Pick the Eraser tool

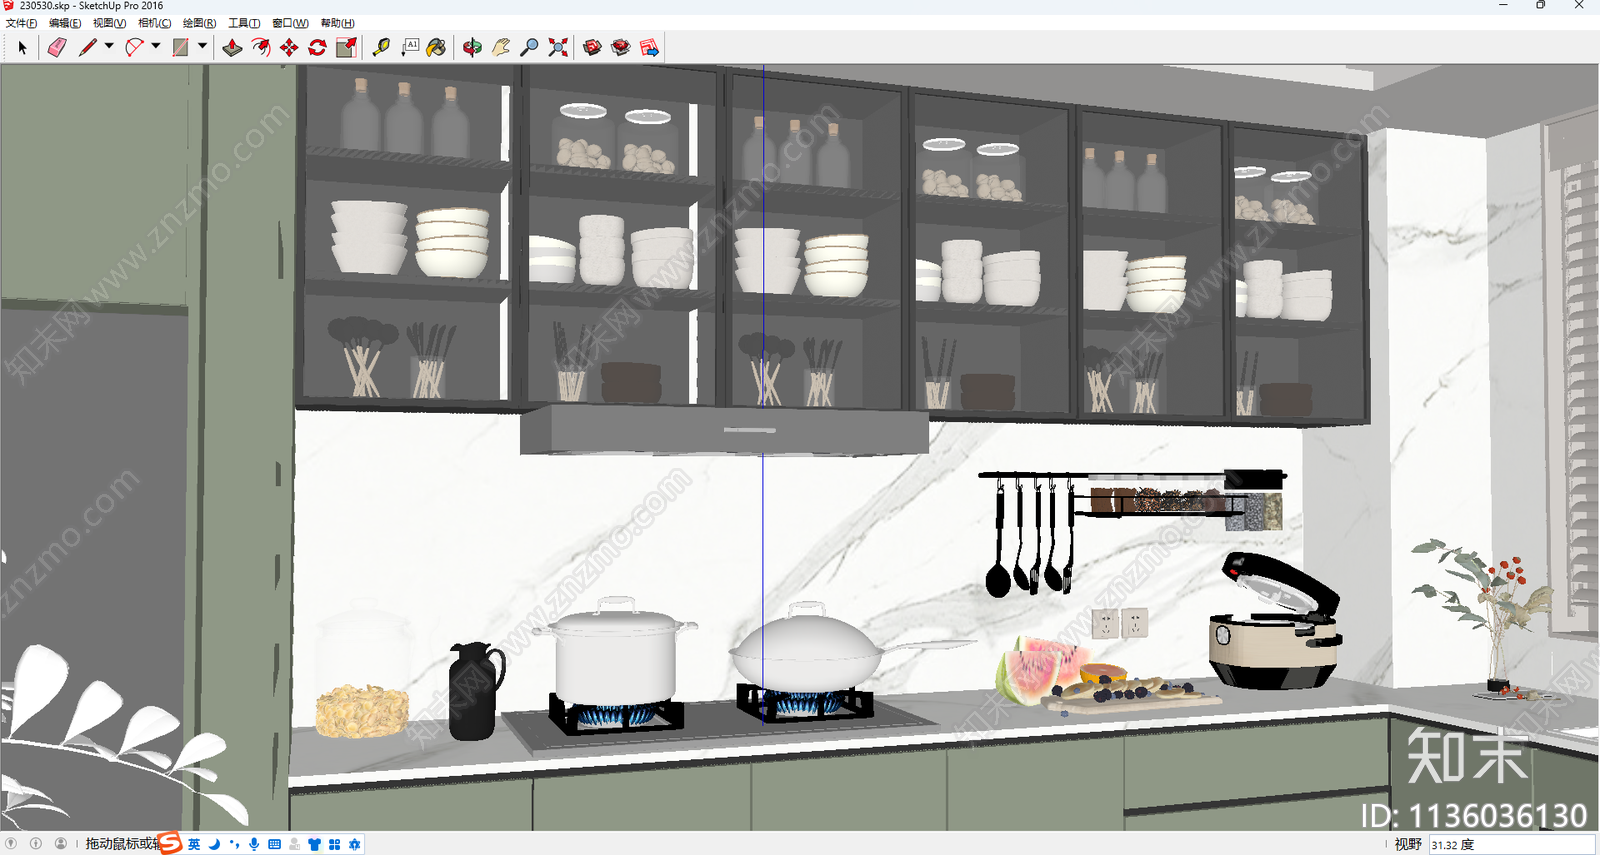point(57,47)
